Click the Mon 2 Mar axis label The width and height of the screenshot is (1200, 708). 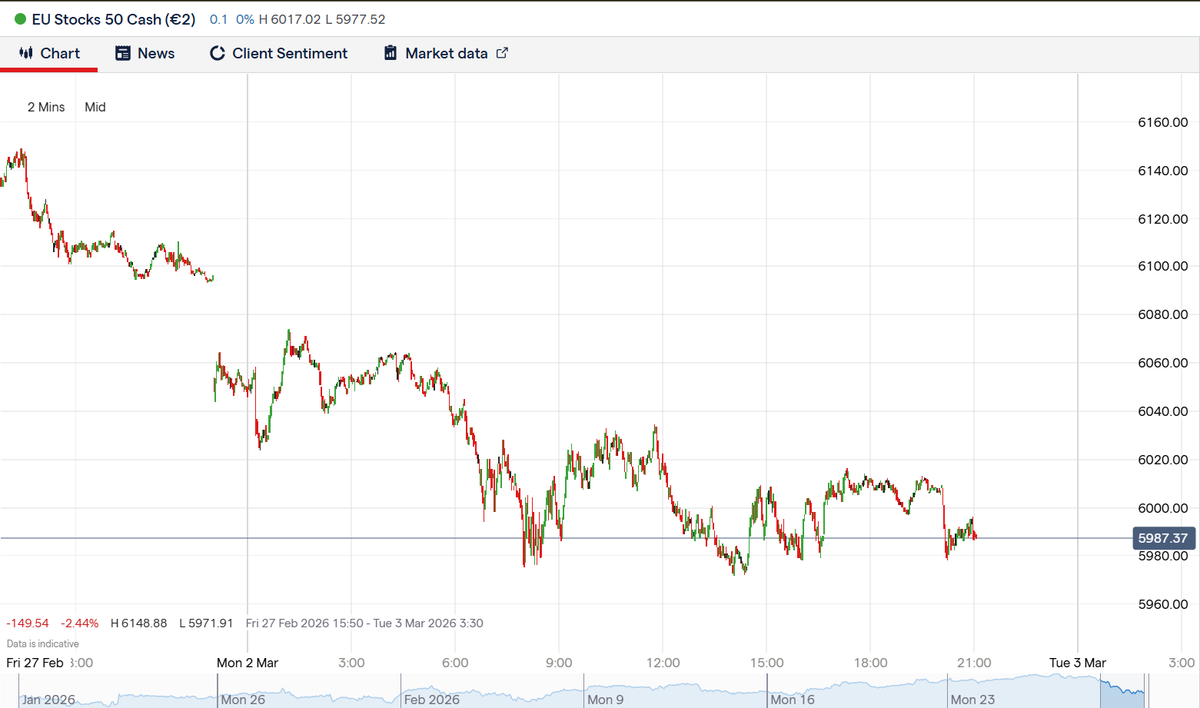(x=247, y=662)
